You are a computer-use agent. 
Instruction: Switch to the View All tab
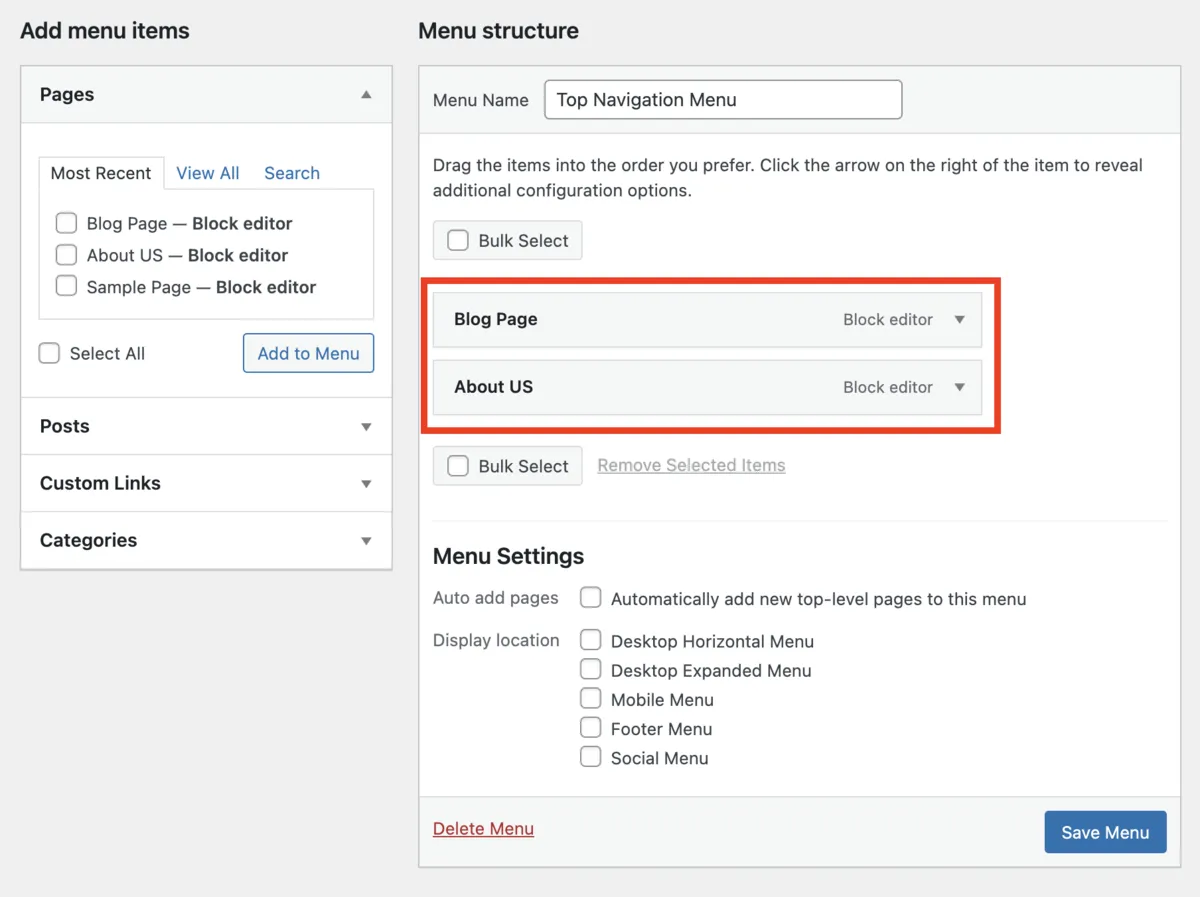point(208,173)
